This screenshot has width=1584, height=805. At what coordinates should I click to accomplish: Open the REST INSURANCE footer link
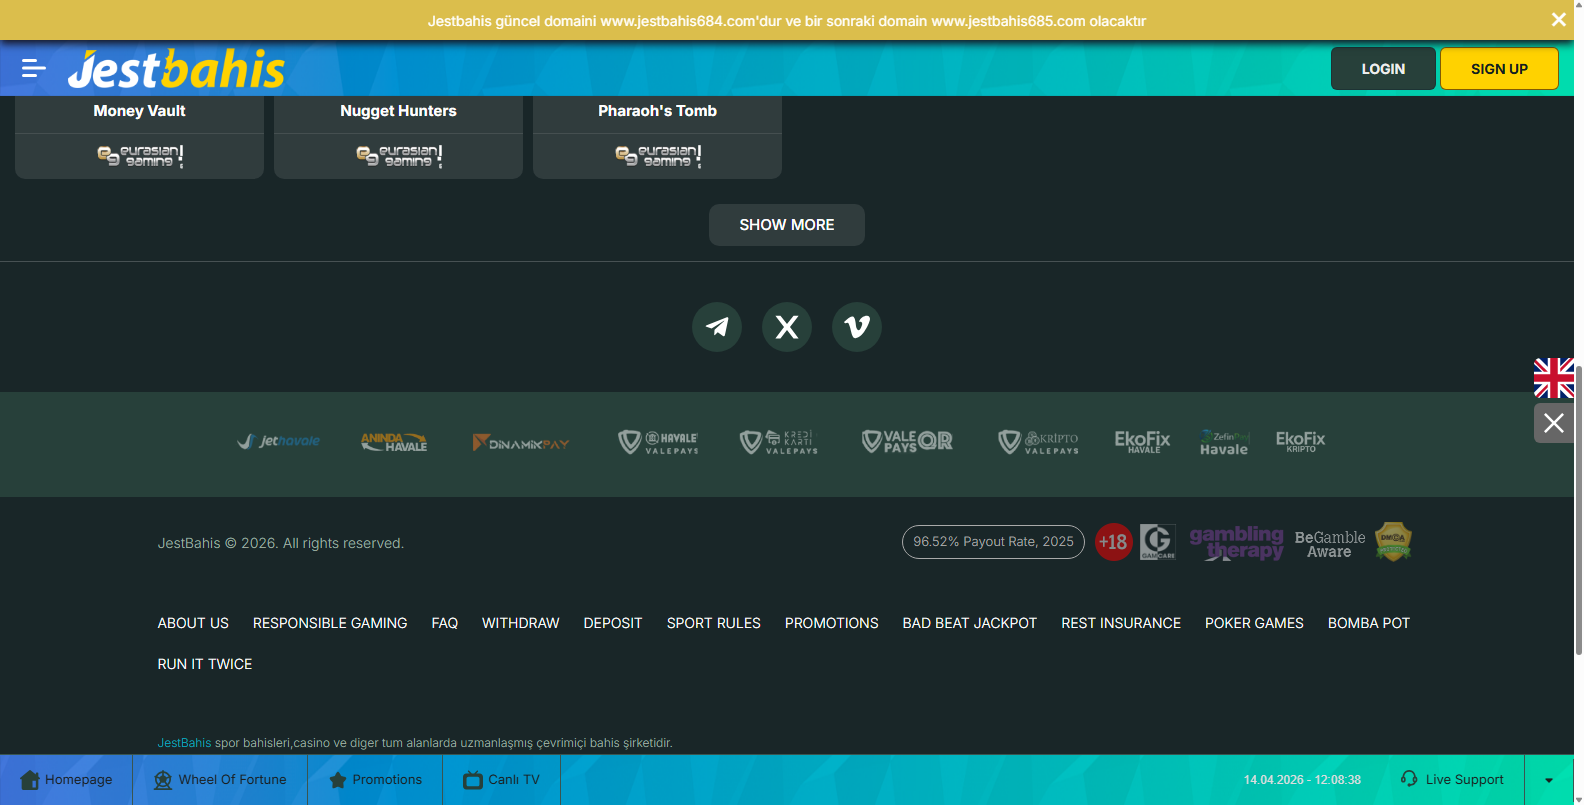[1121, 623]
